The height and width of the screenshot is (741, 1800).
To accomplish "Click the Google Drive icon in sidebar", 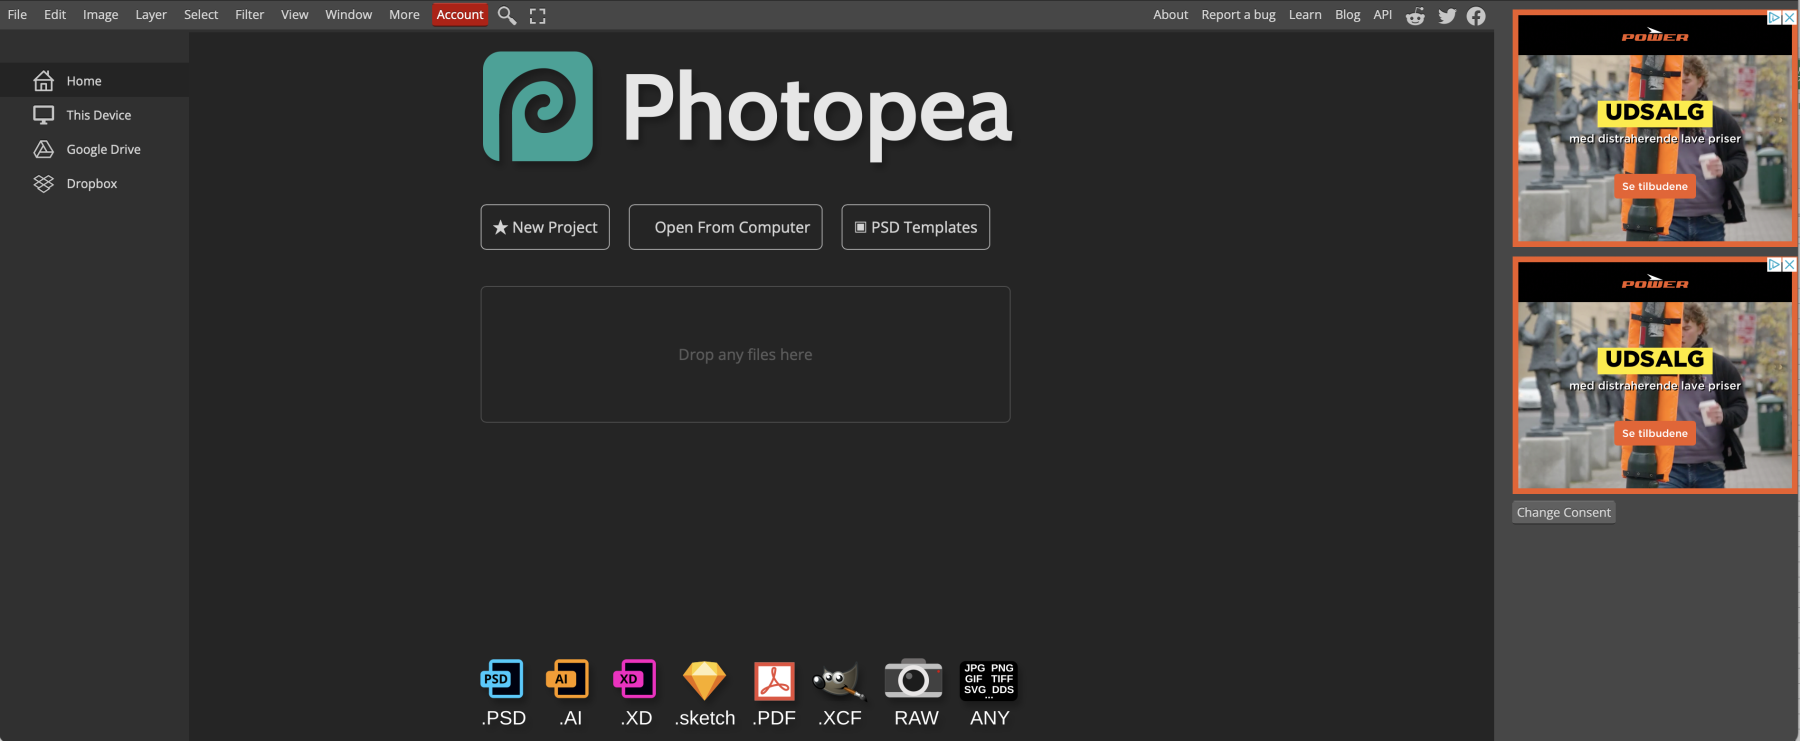I will point(43,149).
